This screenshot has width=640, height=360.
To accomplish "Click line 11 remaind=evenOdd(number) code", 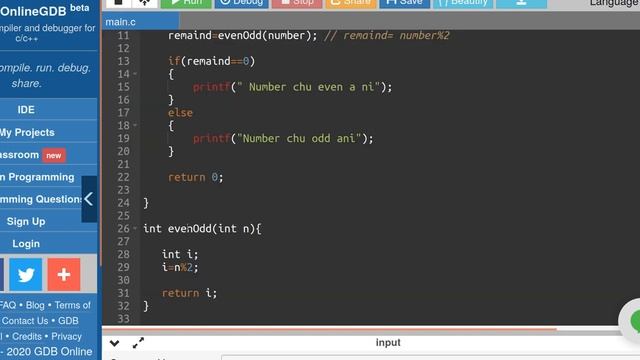I will [242, 36].
